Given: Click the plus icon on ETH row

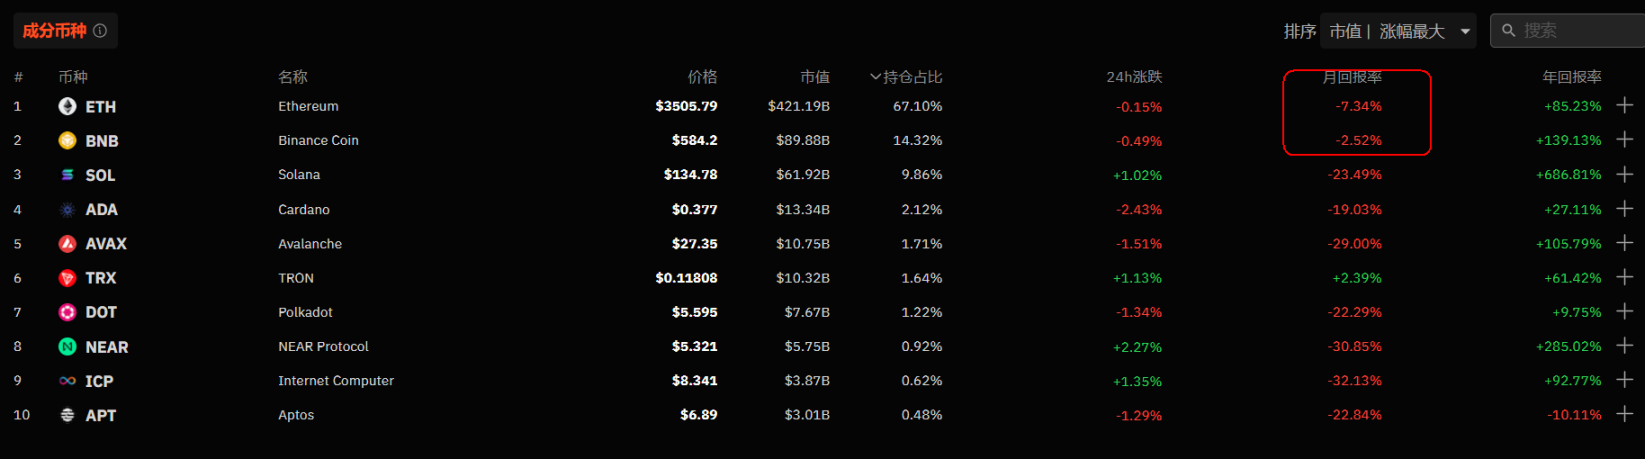Looking at the screenshot, I should 1625,105.
